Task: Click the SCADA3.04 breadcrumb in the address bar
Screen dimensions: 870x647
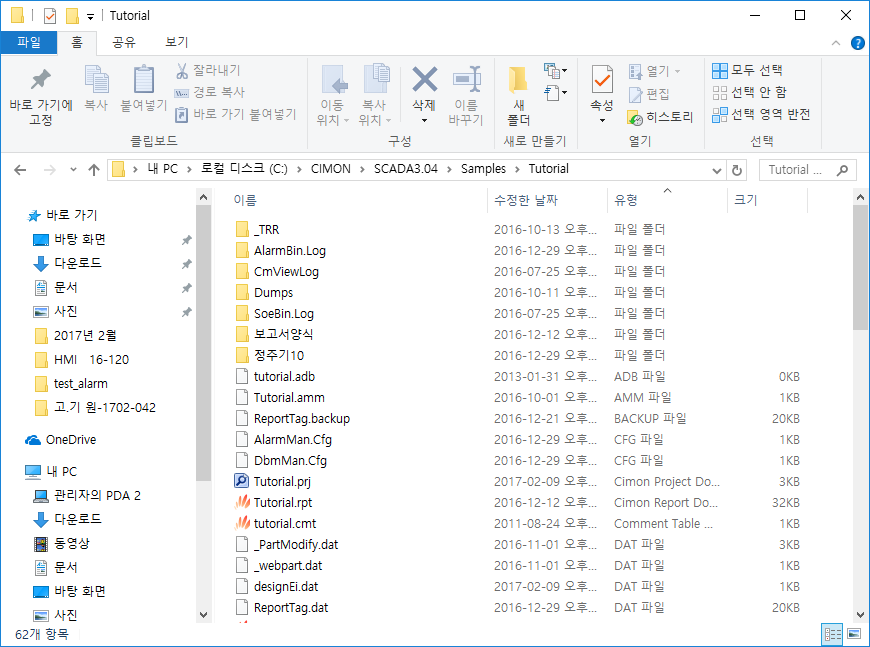Action: pos(406,170)
